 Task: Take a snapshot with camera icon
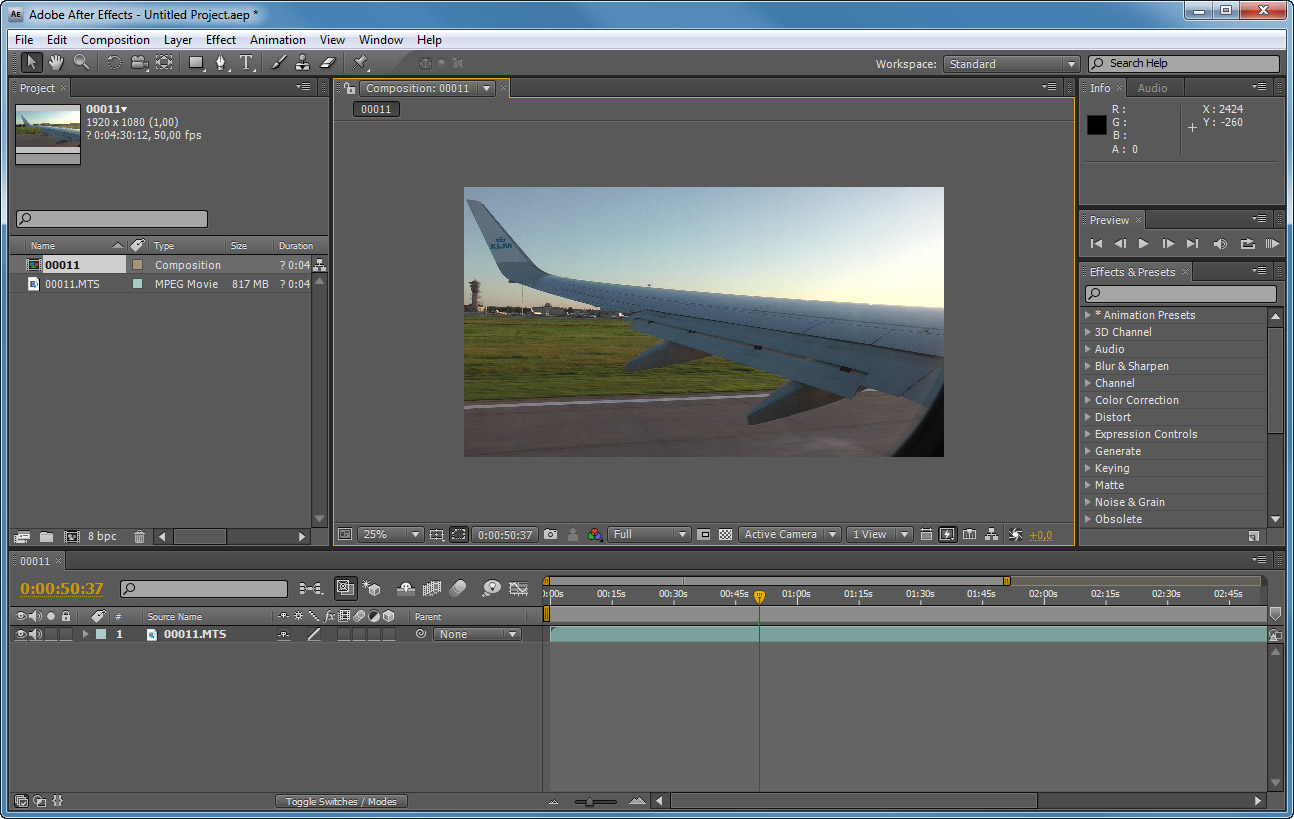coord(550,535)
